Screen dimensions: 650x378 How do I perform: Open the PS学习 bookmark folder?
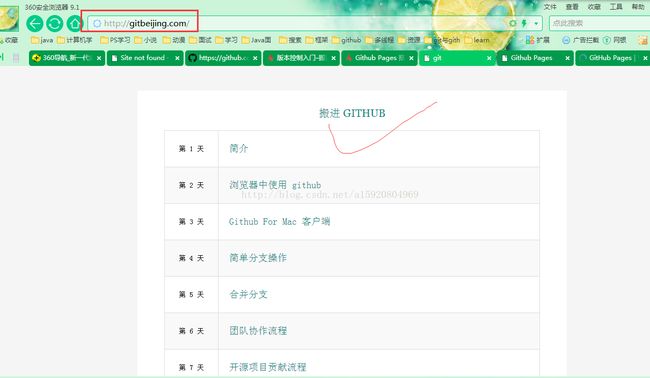click(115, 40)
